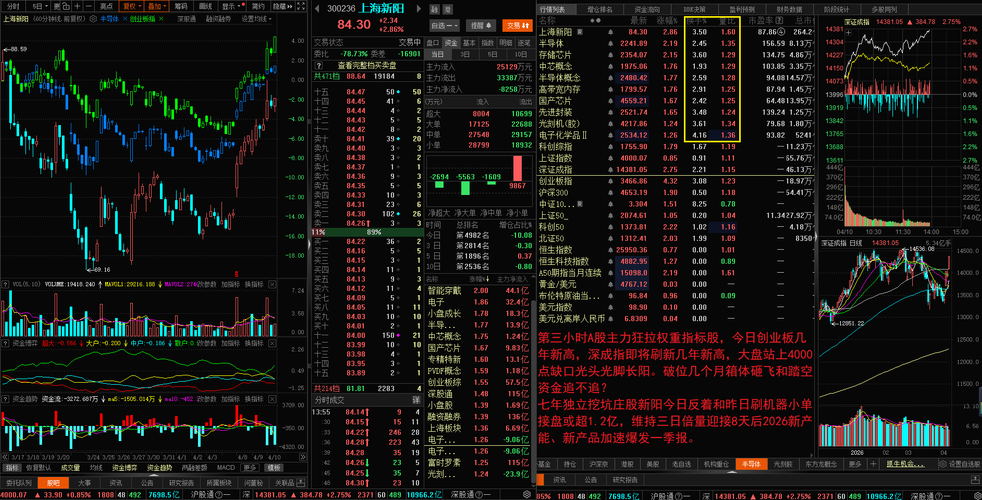Close 资金博弈 indicator panel with its X

[x=272, y=343]
